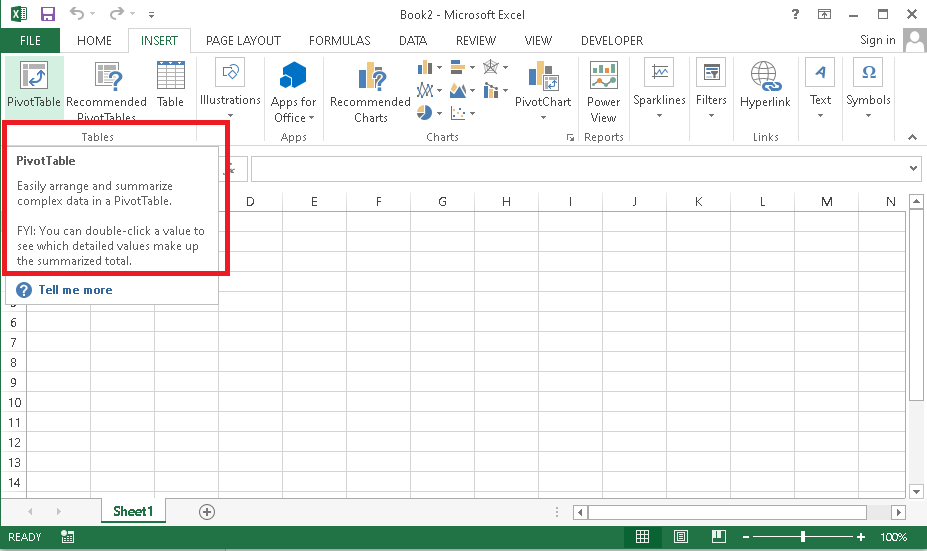
Task: Insert a line chart
Action: [x=430, y=90]
